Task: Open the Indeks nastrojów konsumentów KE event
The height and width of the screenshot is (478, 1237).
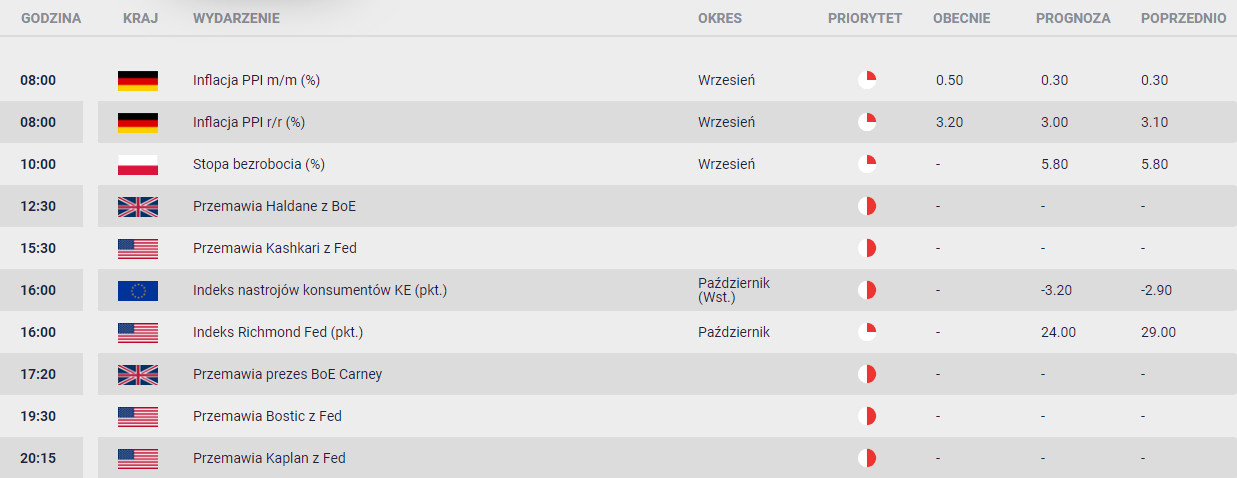Action: pos(320,290)
